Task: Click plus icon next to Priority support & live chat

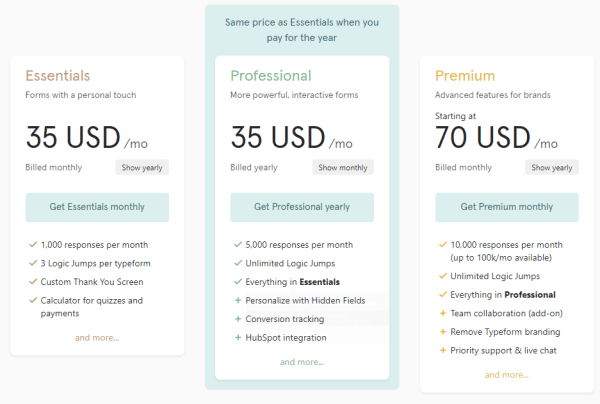Action: (443, 350)
